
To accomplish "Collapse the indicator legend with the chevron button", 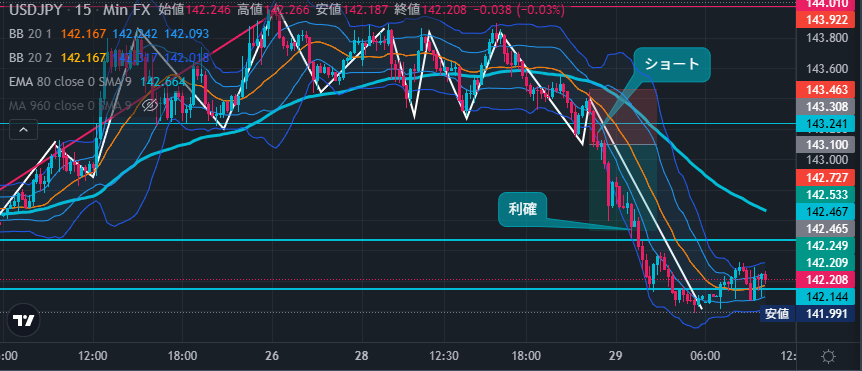I will coord(24,130).
